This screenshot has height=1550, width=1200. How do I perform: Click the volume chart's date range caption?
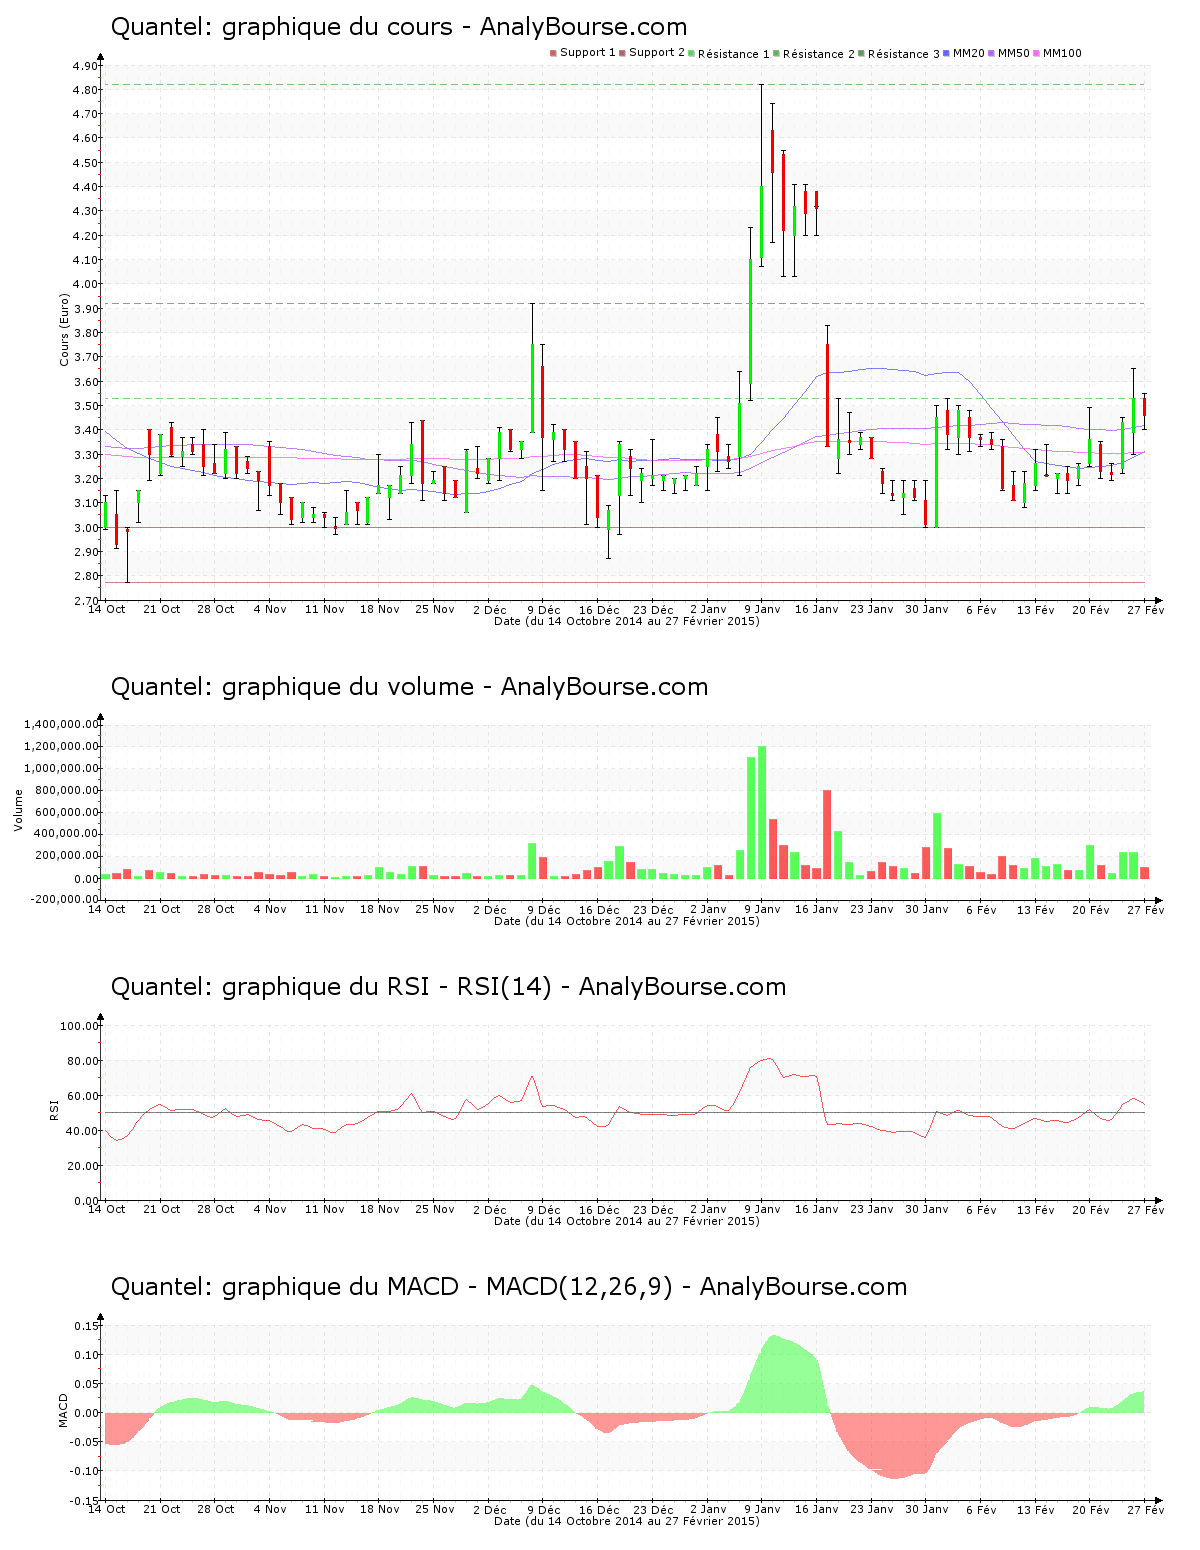point(627,921)
